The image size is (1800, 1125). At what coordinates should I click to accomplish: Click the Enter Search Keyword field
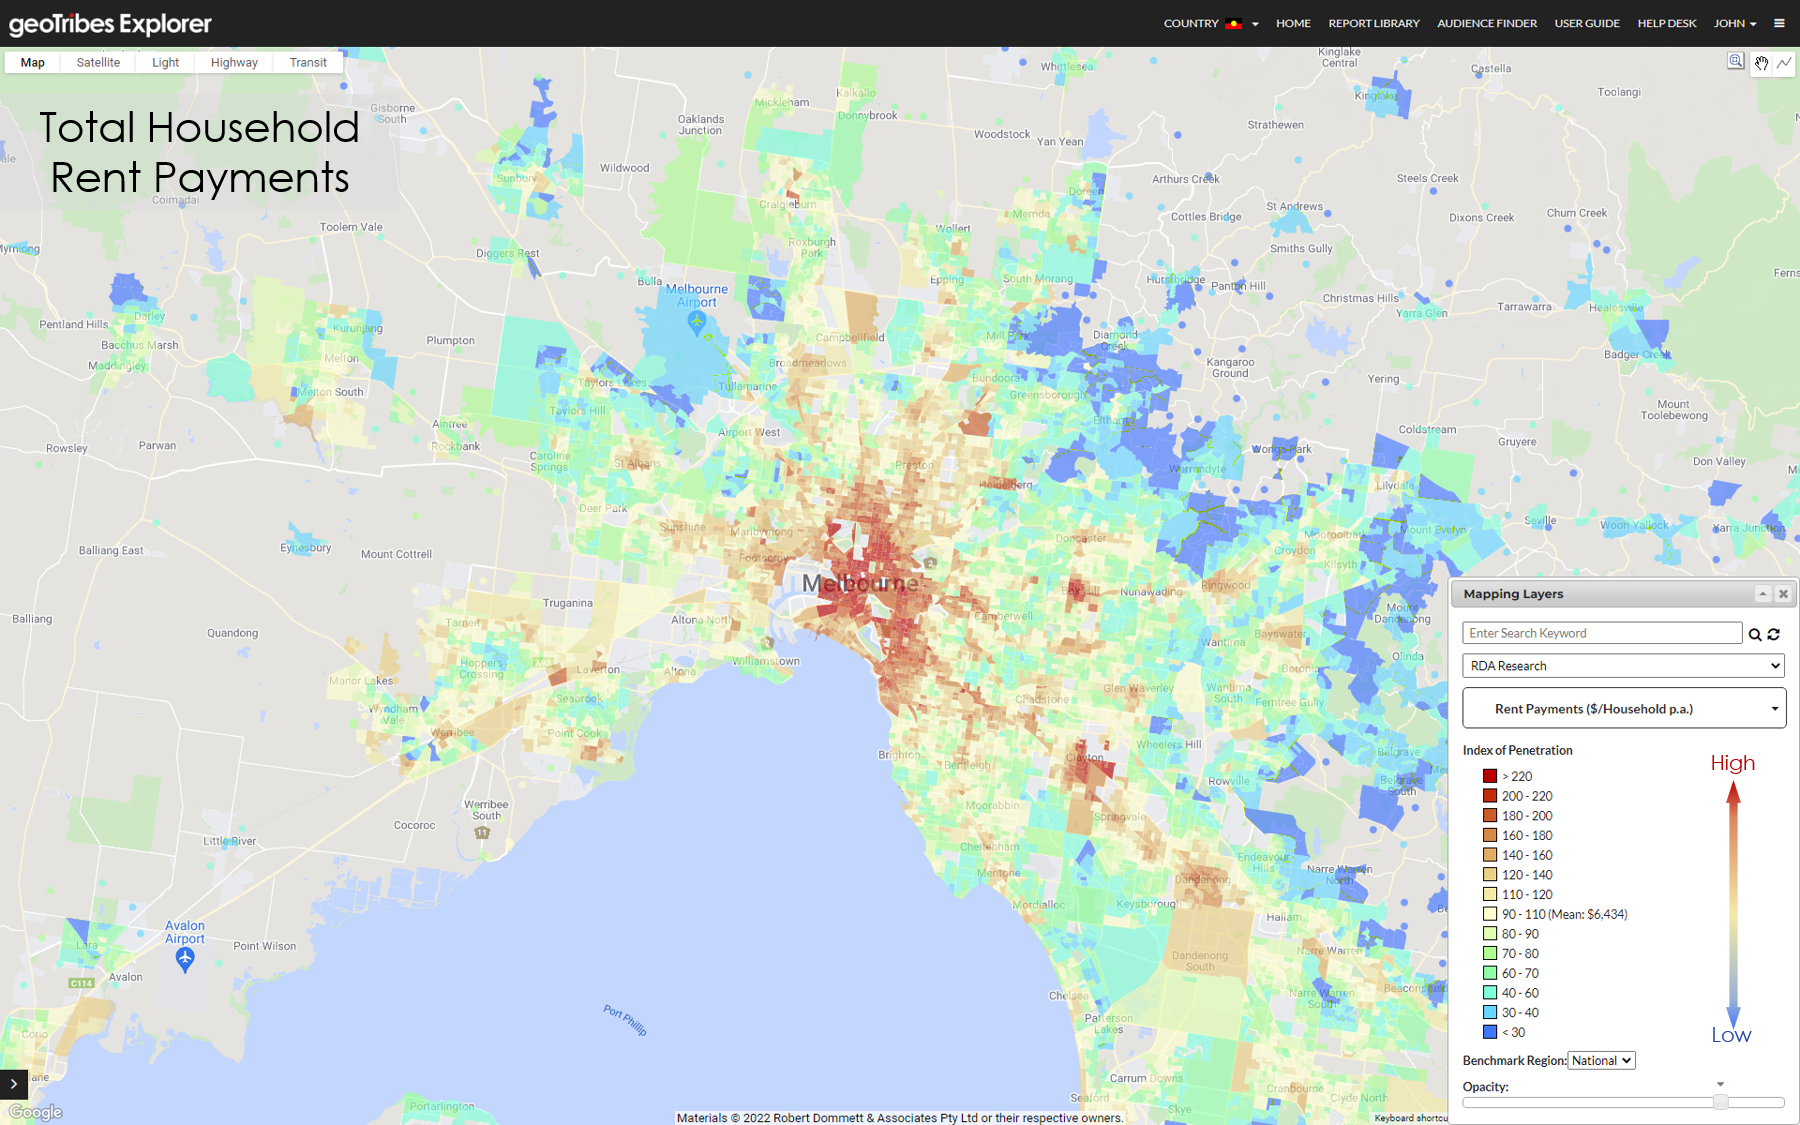(x=1600, y=633)
